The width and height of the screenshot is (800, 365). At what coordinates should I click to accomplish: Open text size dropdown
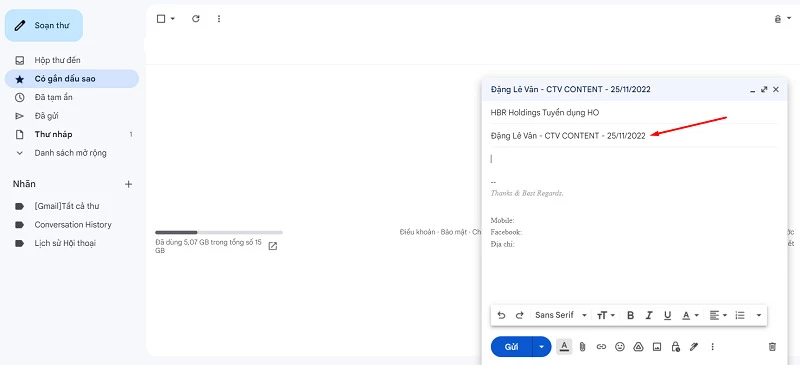point(606,315)
